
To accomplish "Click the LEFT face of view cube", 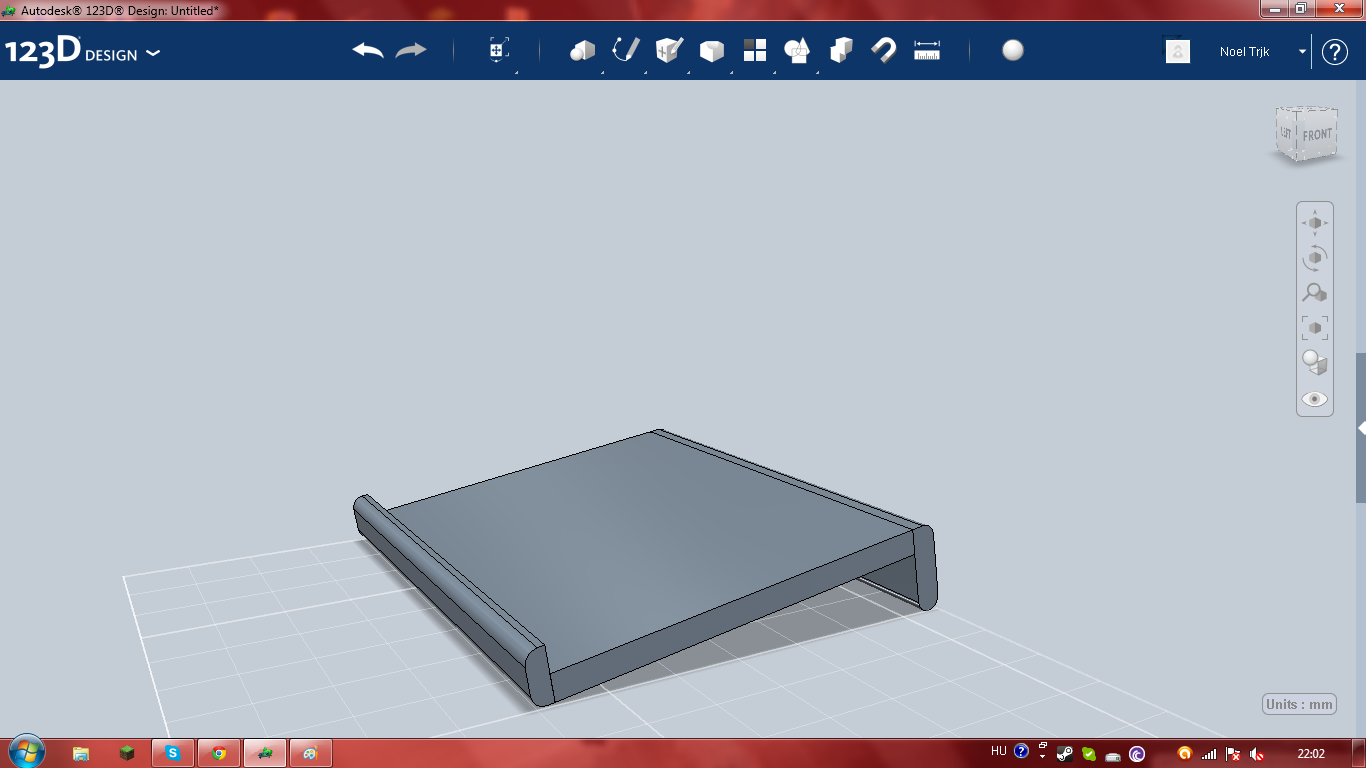I will (1287, 132).
